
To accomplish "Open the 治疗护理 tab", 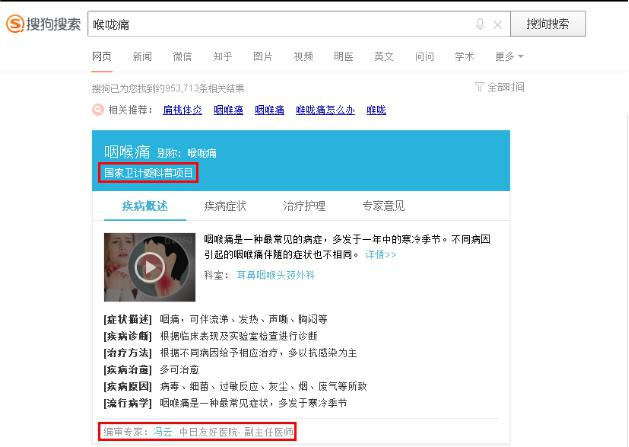I will [x=304, y=206].
